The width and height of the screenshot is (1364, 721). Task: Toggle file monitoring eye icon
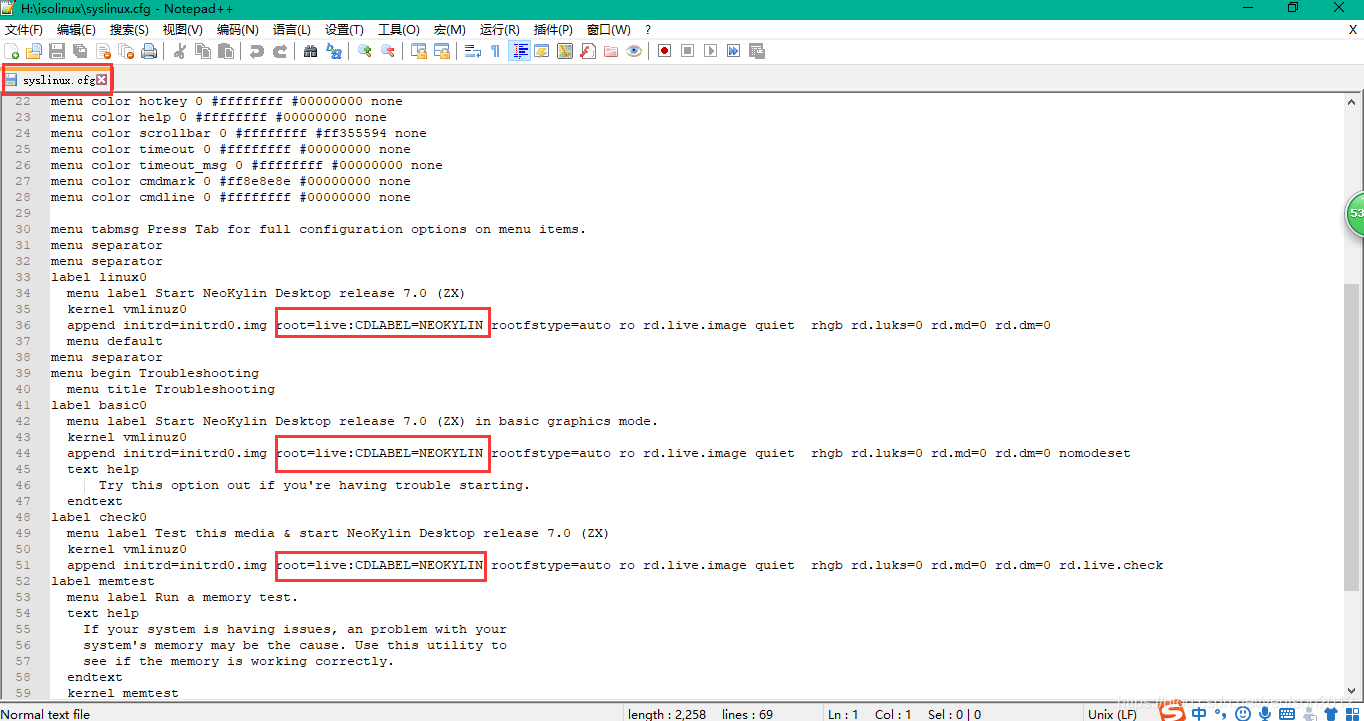tap(634, 51)
